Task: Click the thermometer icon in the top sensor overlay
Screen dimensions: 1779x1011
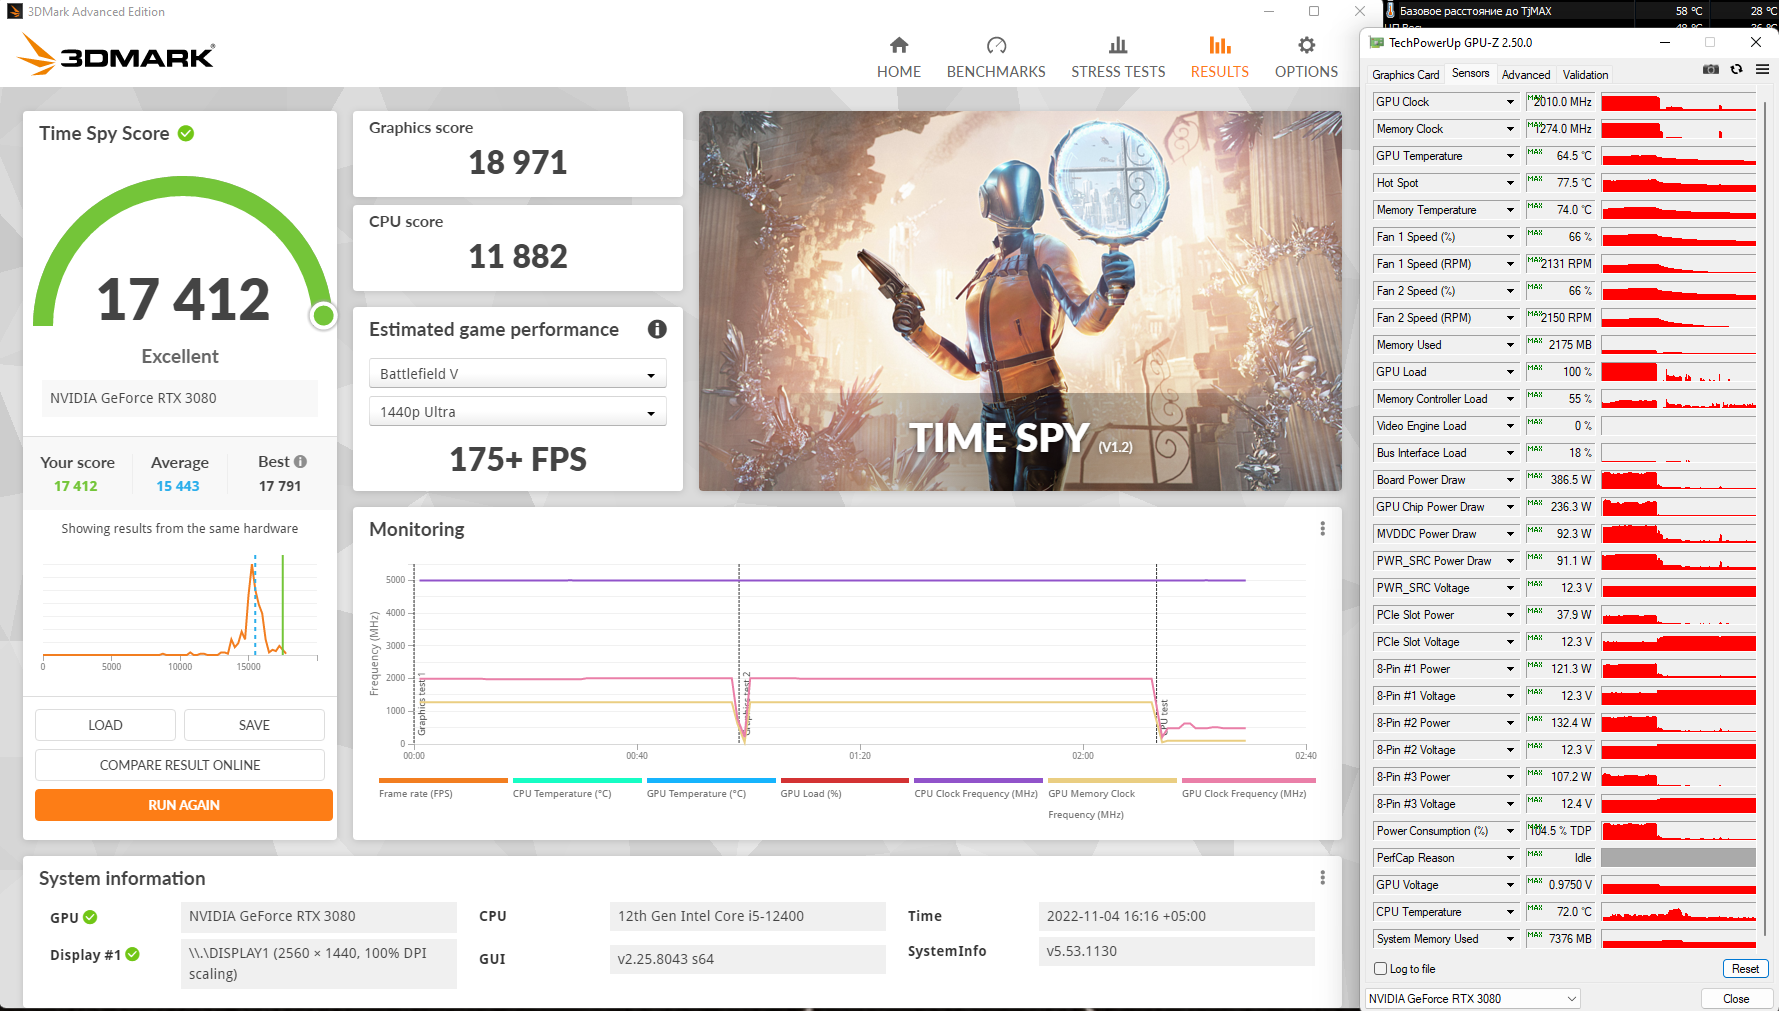Action: click(1390, 11)
